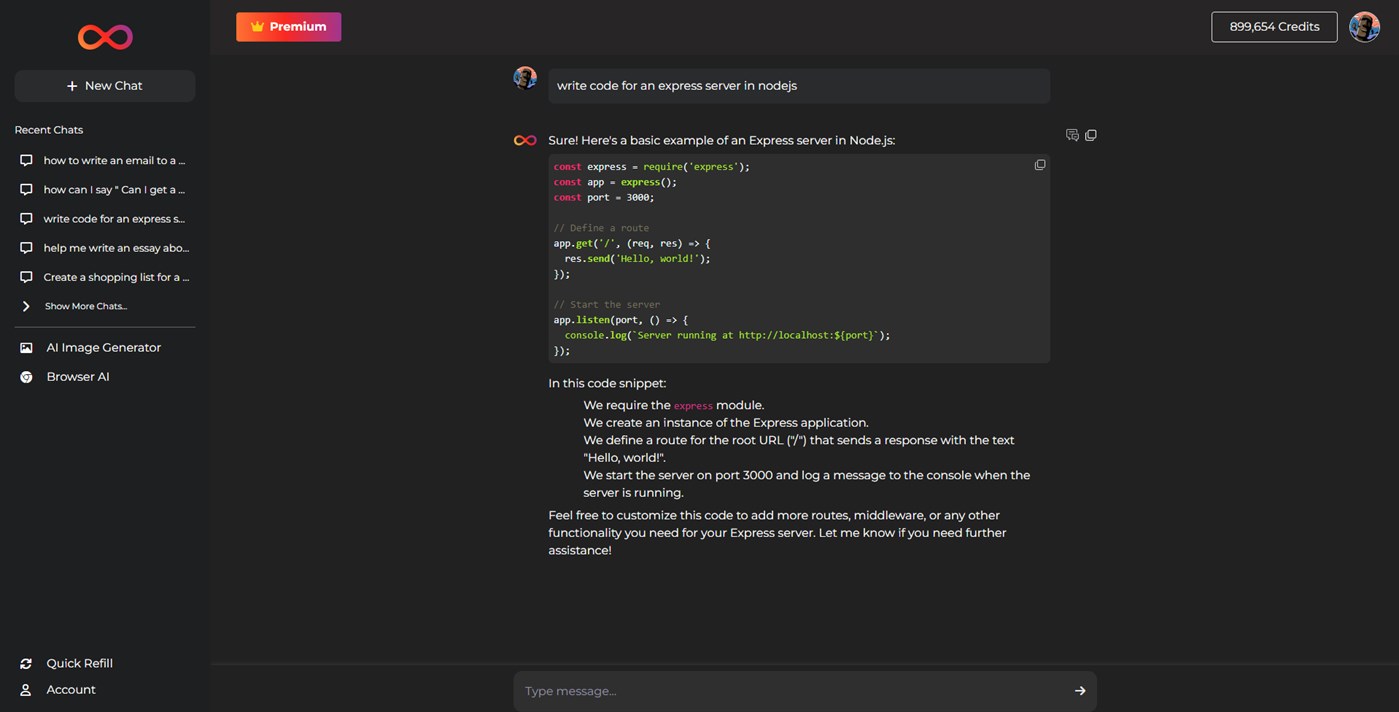The width and height of the screenshot is (1399, 712).
Task: Click the chat bubbles icon above the response
Action: [1072, 135]
